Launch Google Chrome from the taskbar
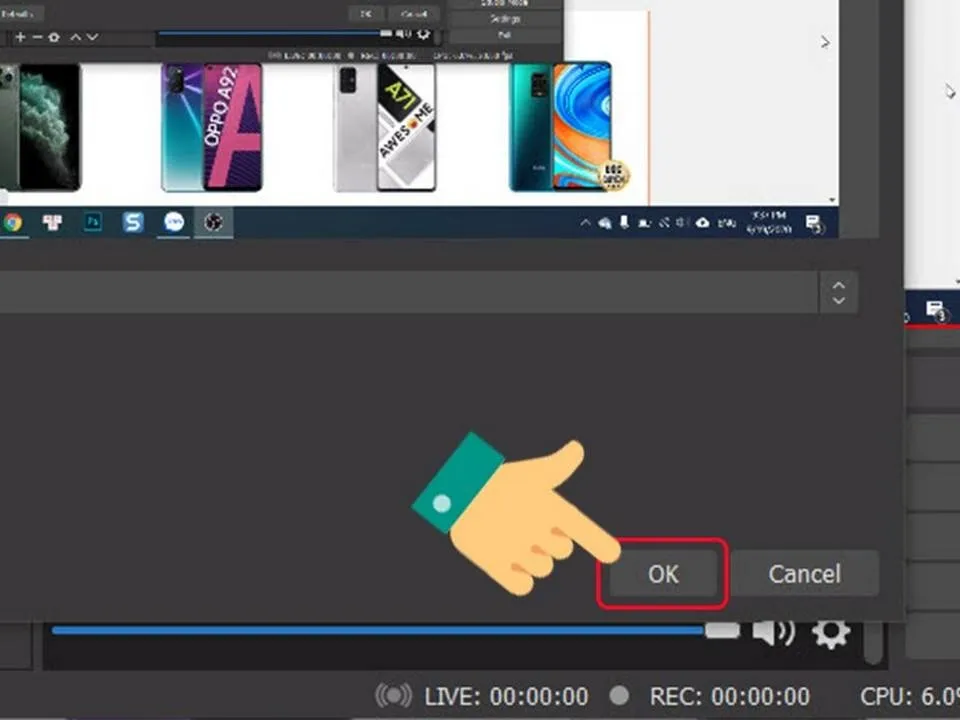Viewport: 960px width, 720px height. [12, 222]
